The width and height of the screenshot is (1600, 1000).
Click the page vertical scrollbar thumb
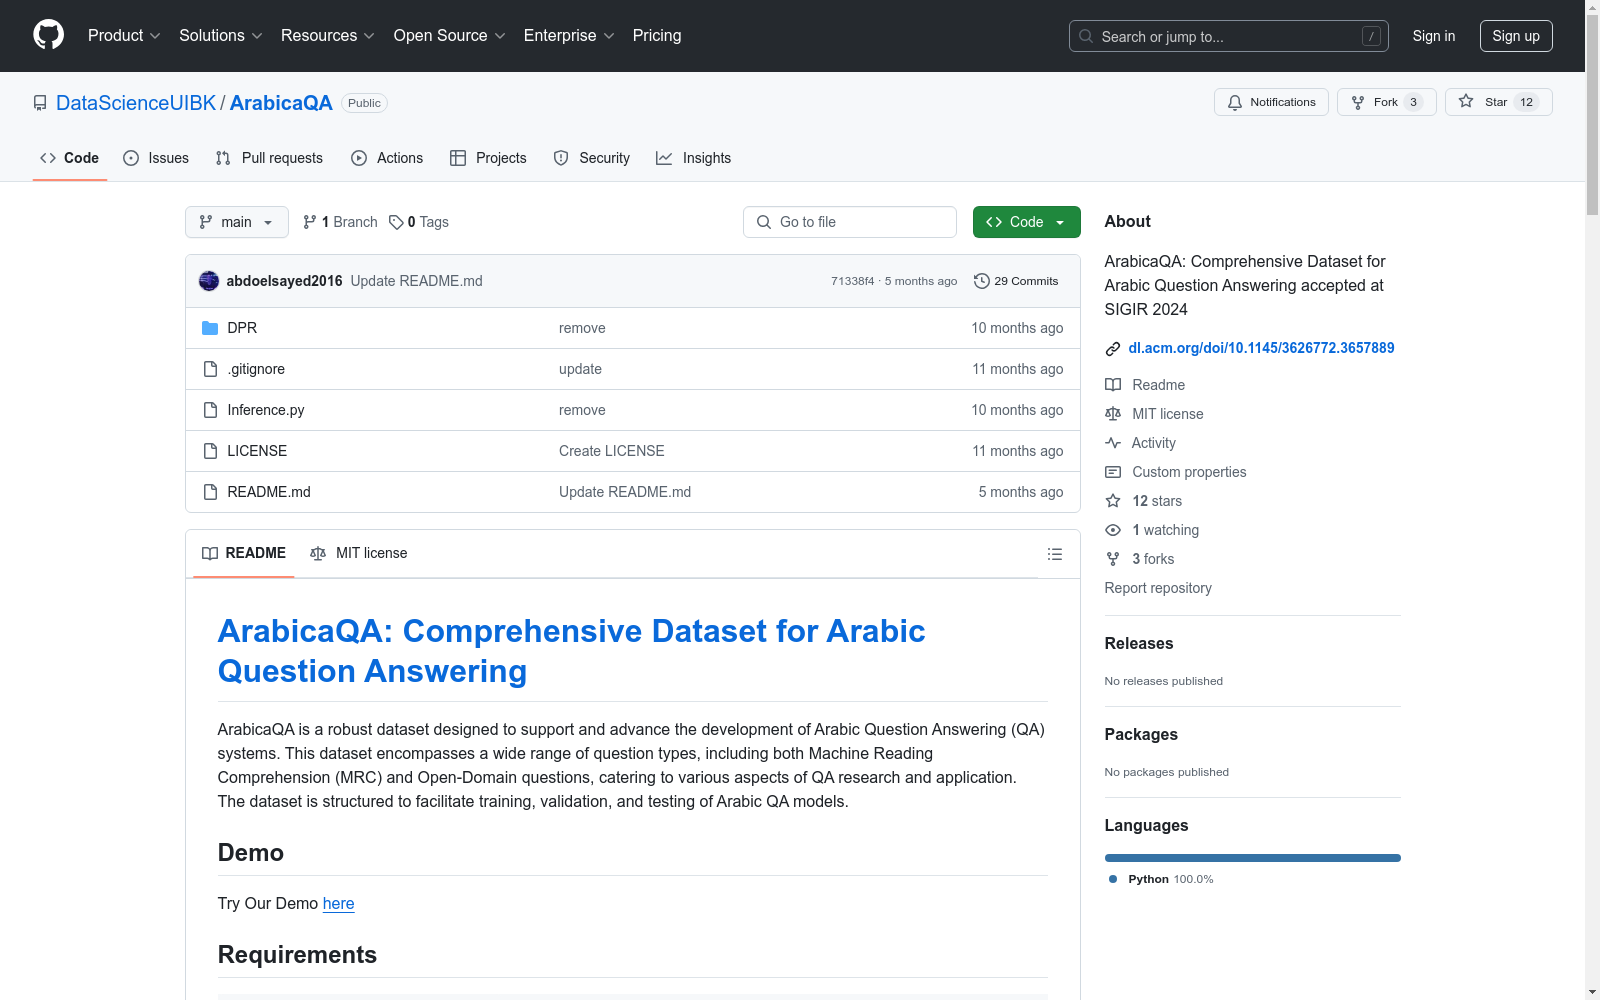coord(1592,114)
